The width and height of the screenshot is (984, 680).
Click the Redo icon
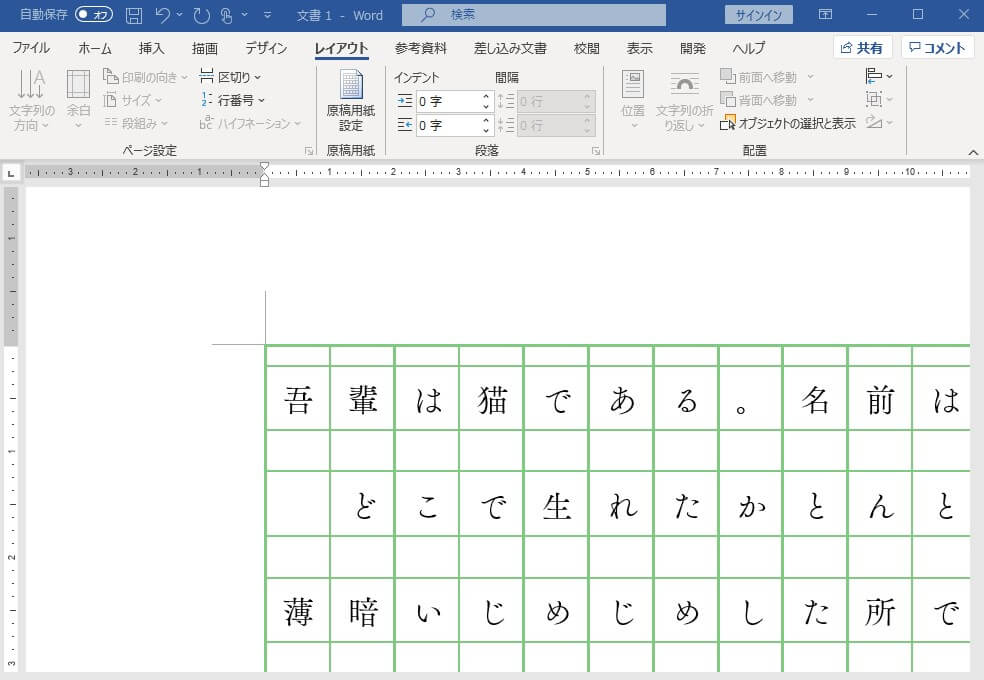coord(201,15)
